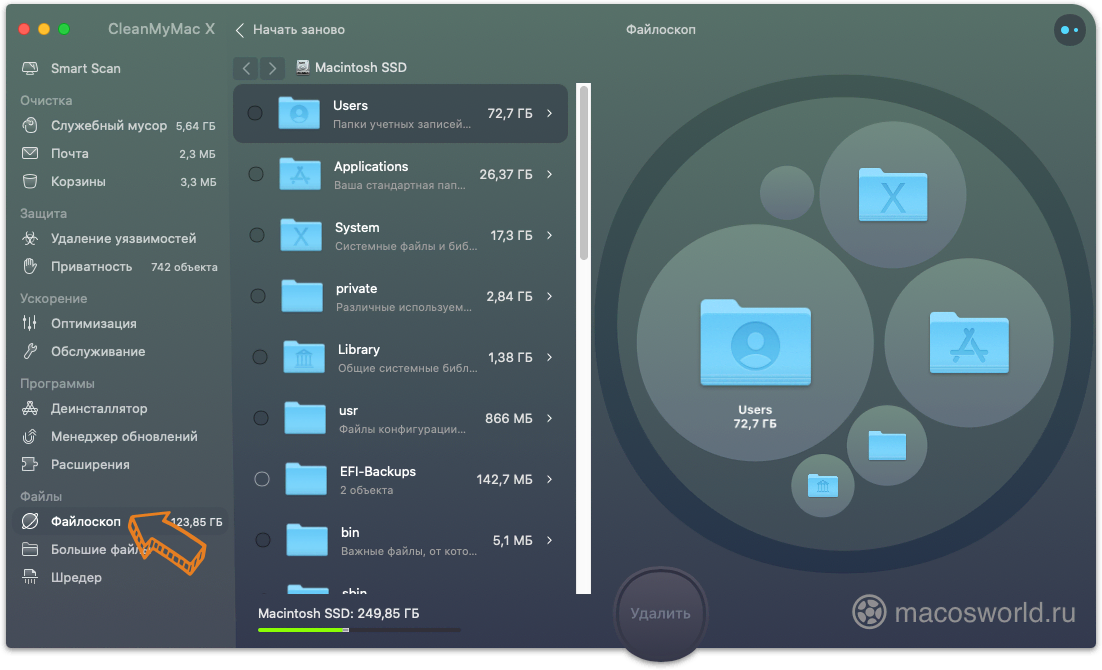Click the Macintosh SSD drive icon in path bar
The image size is (1102, 670).
302,67
